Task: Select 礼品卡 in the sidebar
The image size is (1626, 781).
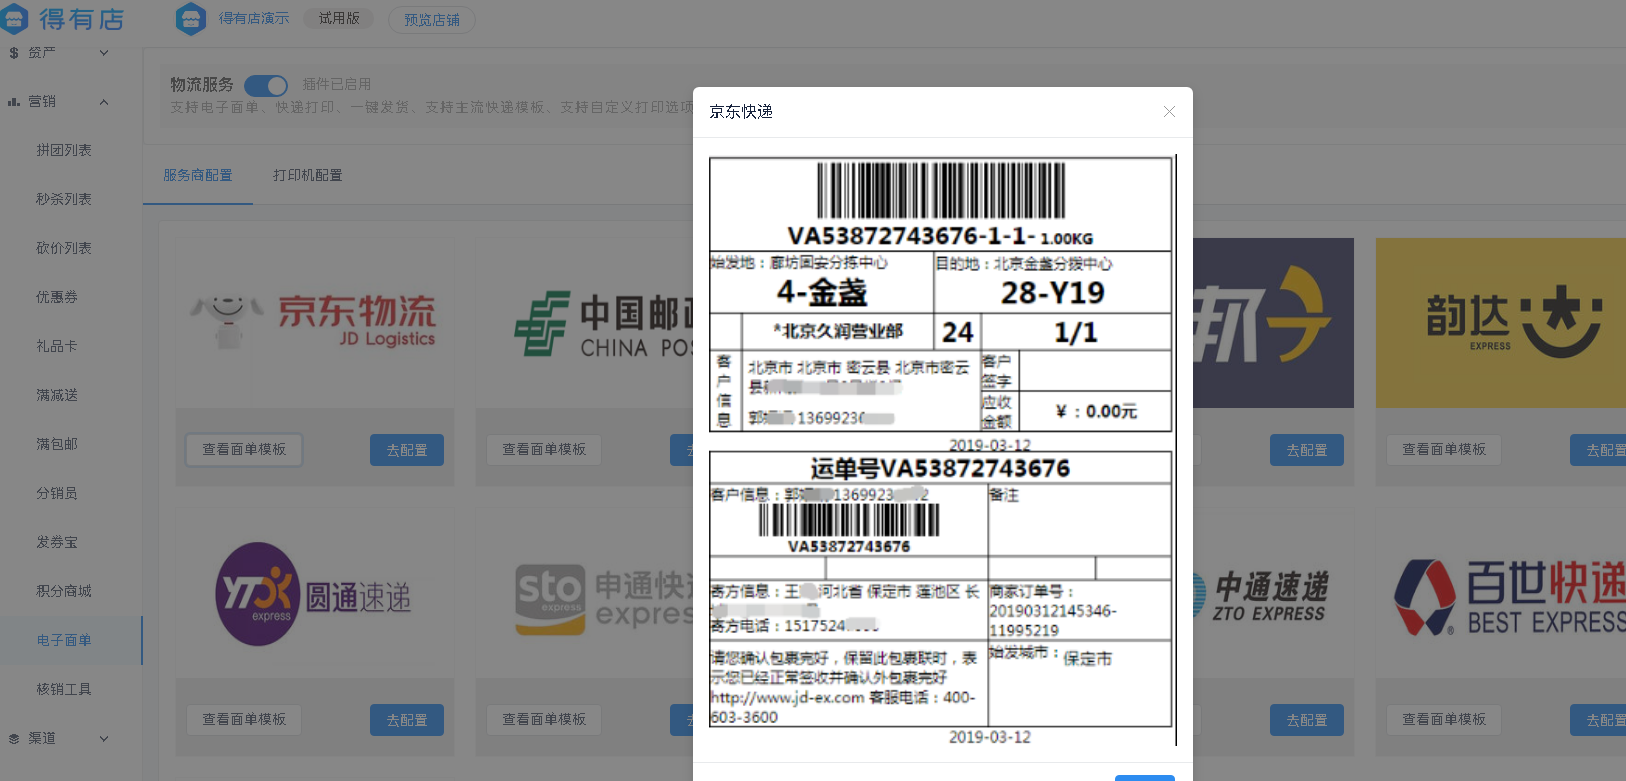Action: (57, 346)
